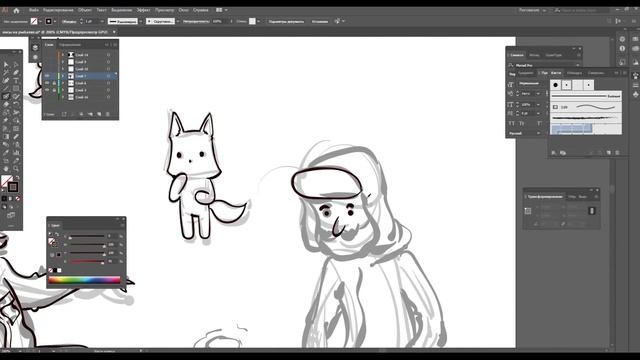Open the Myriad Pro font family dropdown

click(578, 65)
